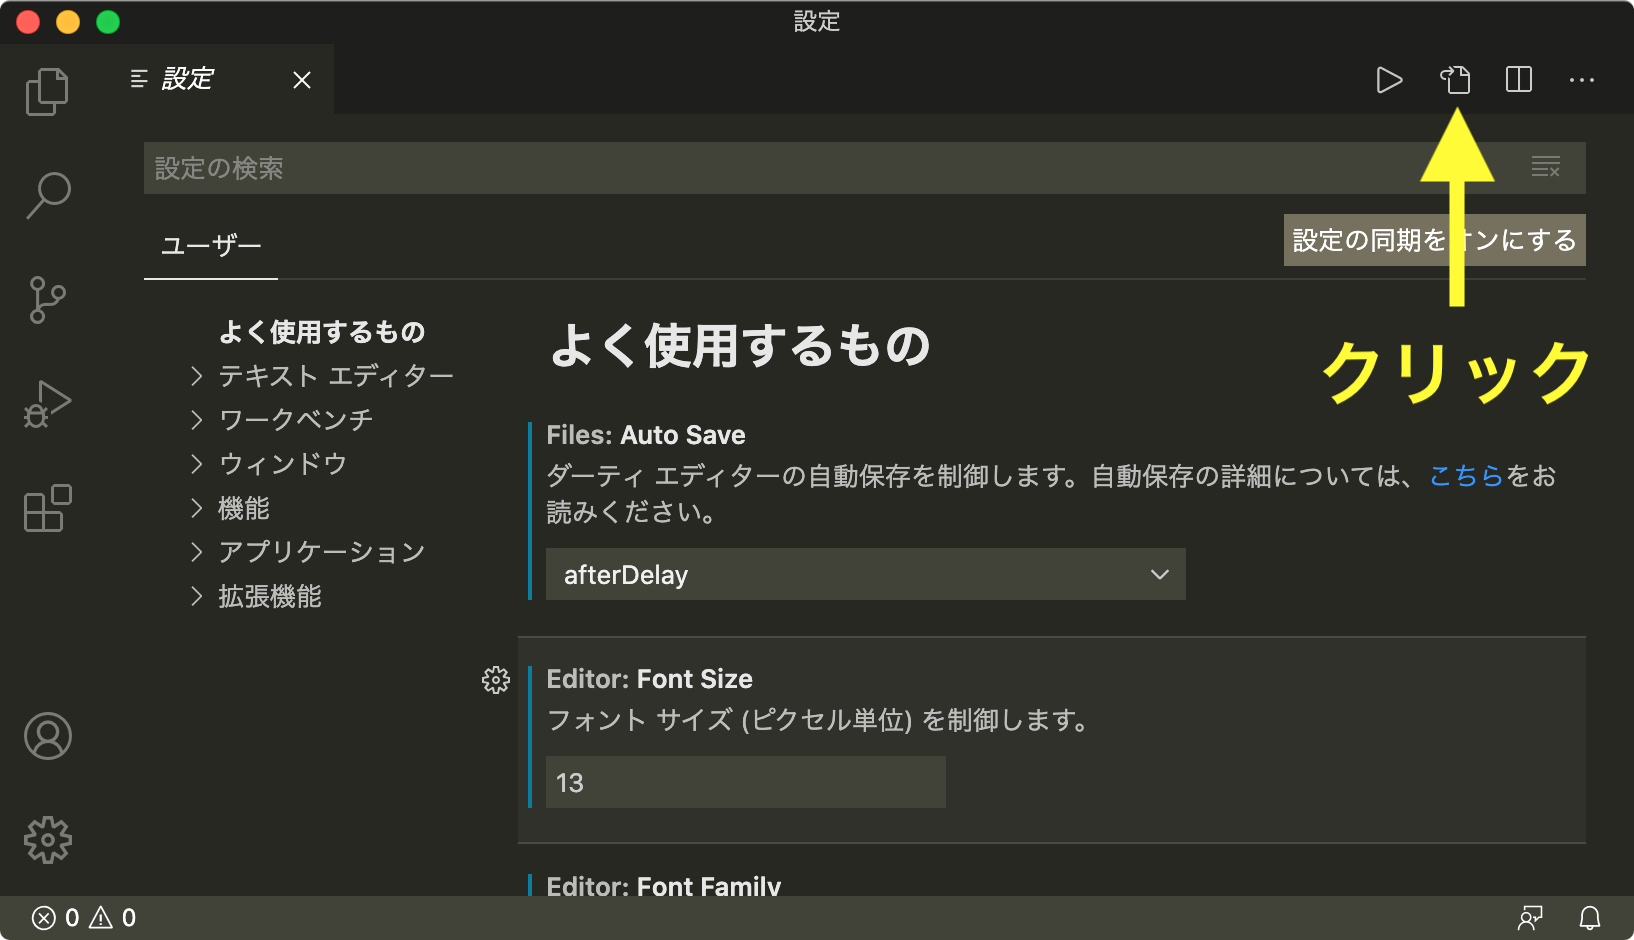This screenshot has height=940, width=1634.
Task: Click the Run and Debug icon
Action: click(x=46, y=403)
